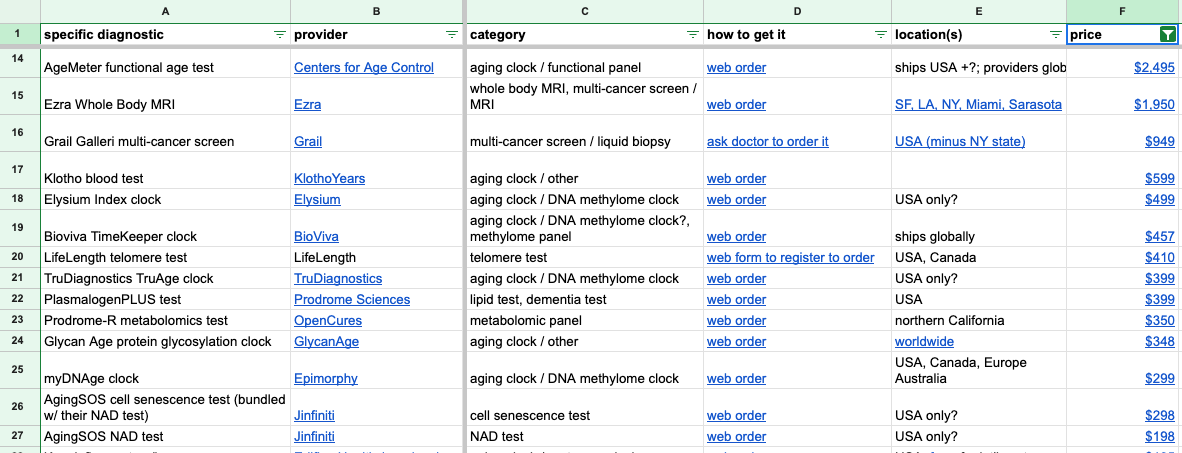
Task: Click web order link for Klotho blood test
Action: [736, 179]
